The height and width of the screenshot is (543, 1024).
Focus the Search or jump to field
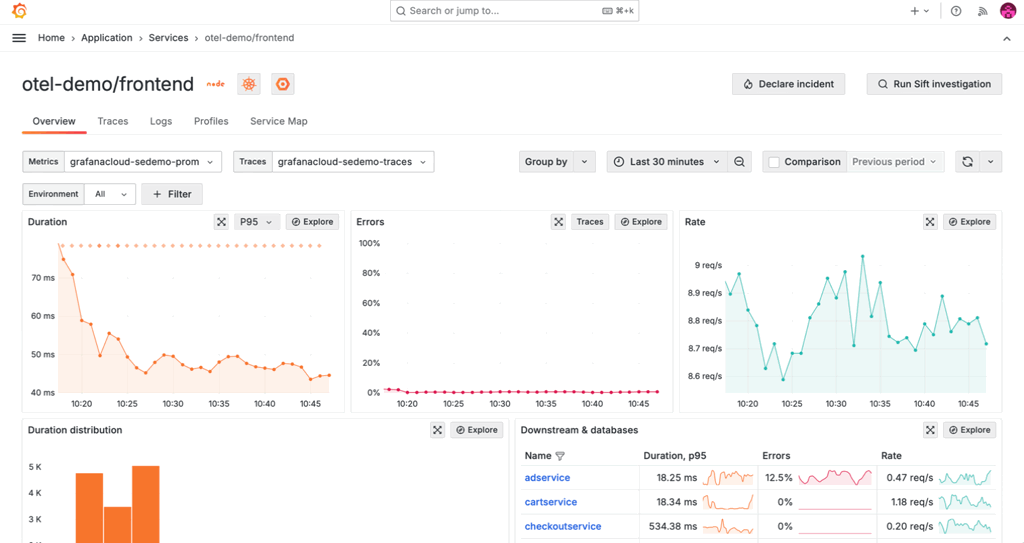coord(515,11)
